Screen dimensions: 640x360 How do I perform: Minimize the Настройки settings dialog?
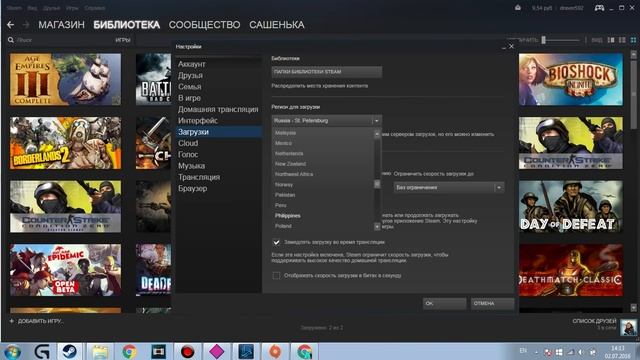click(x=504, y=47)
